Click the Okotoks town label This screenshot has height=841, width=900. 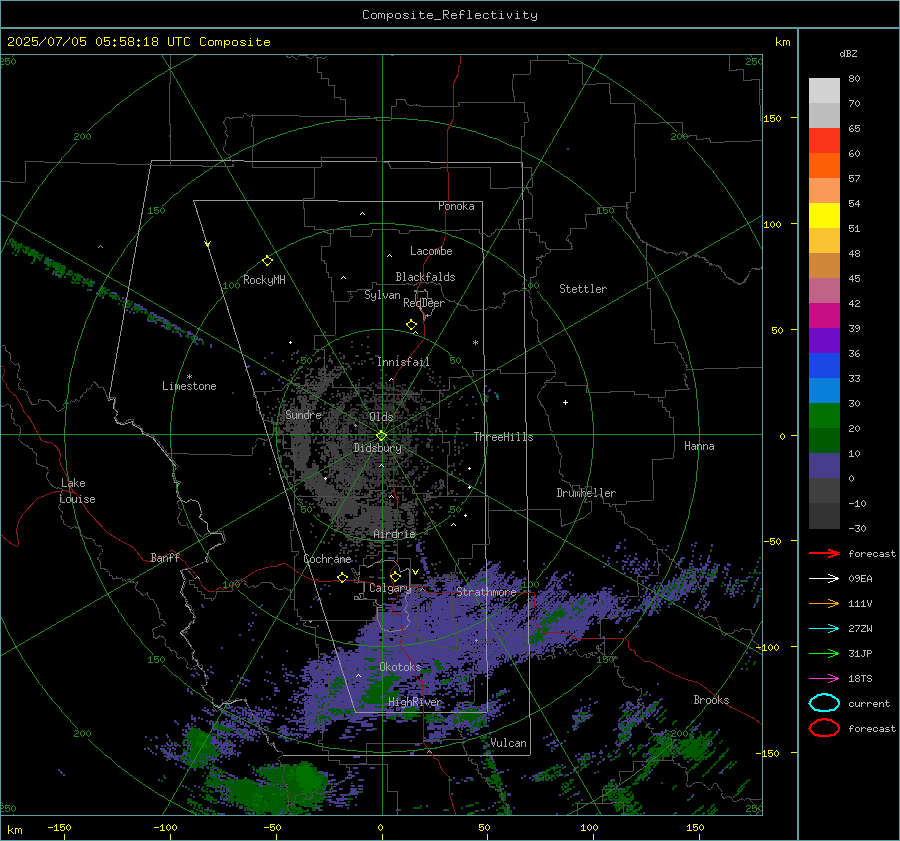click(400, 667)
